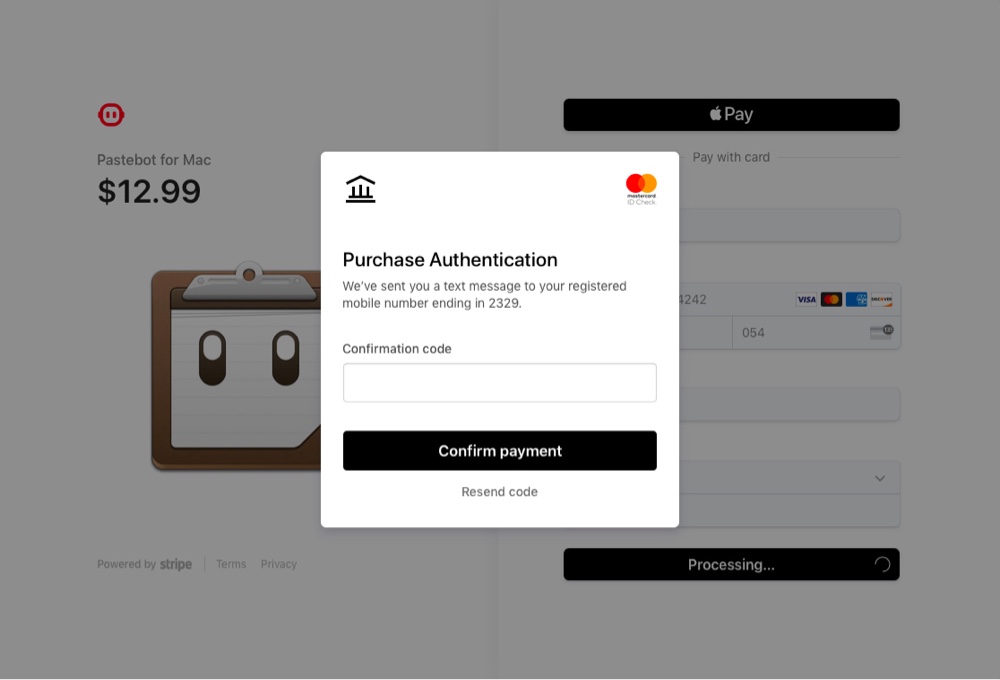The width and height of the screenshot is (1000, 680).
Task: Click the red Pastebot app logo
Action: point(111,114)
